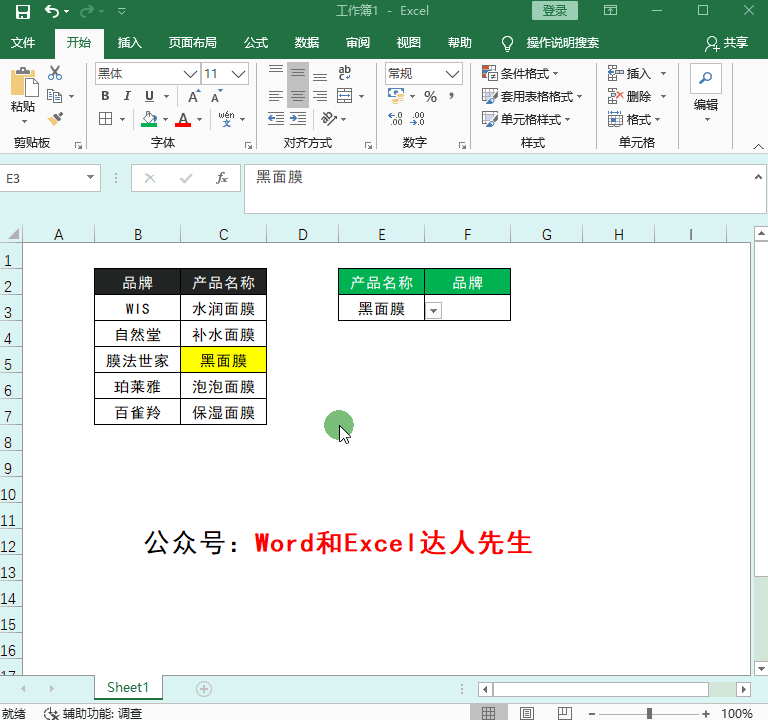Click the Merge and Center icon
This screenshot has width=768, height=720.
click(x=345, y=96)
